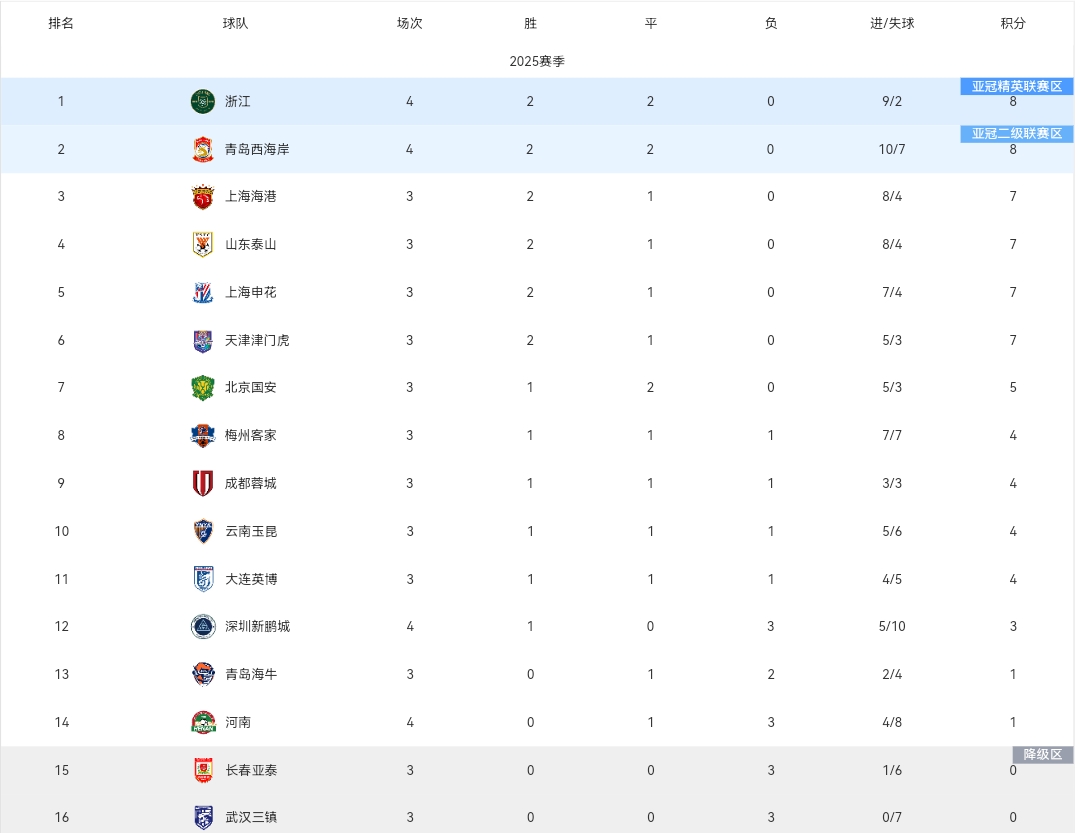Click the 云南玉昆 team name
This screenshot has height=833, width=1080.
pyautogui.click(x=251, y=531)
